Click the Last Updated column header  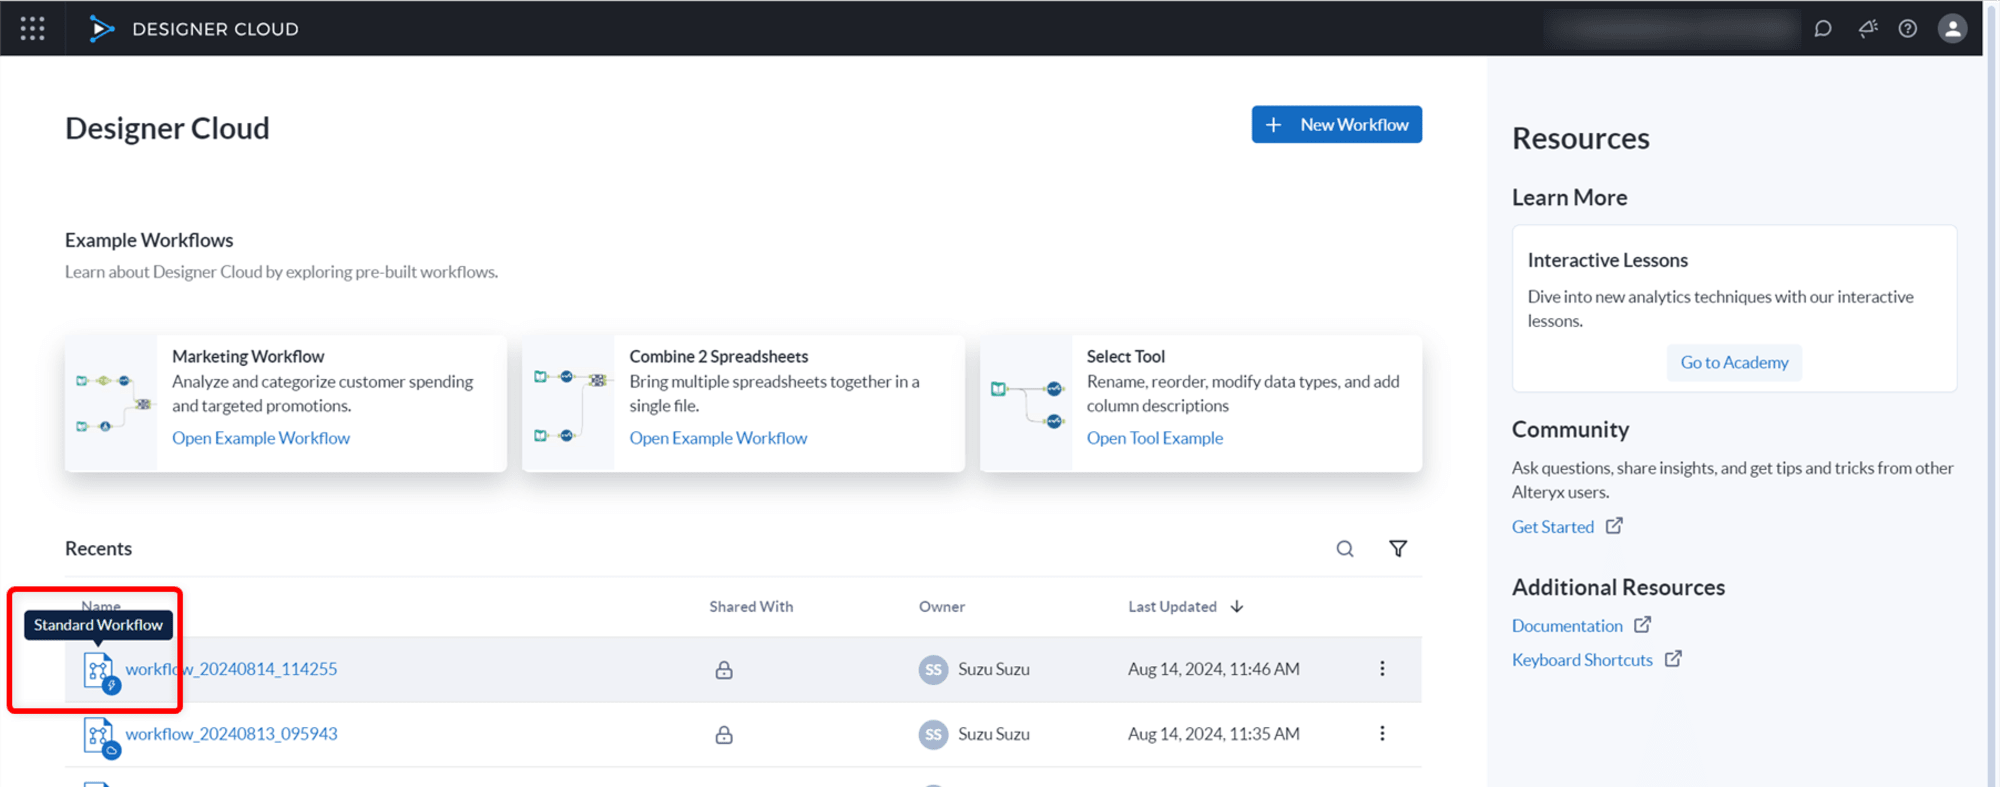[x=1172, y=607]
